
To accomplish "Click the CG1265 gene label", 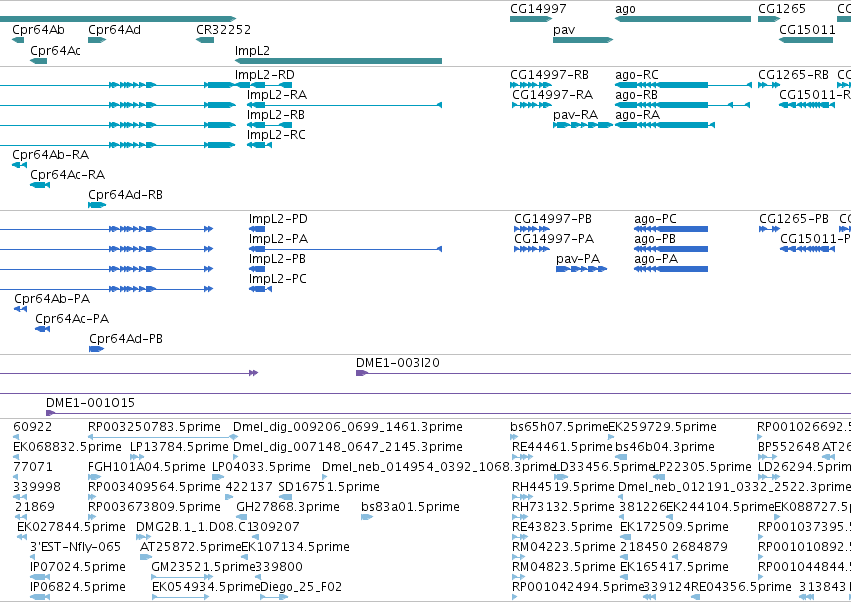I will pyautogui.click(x=782, y=9).
